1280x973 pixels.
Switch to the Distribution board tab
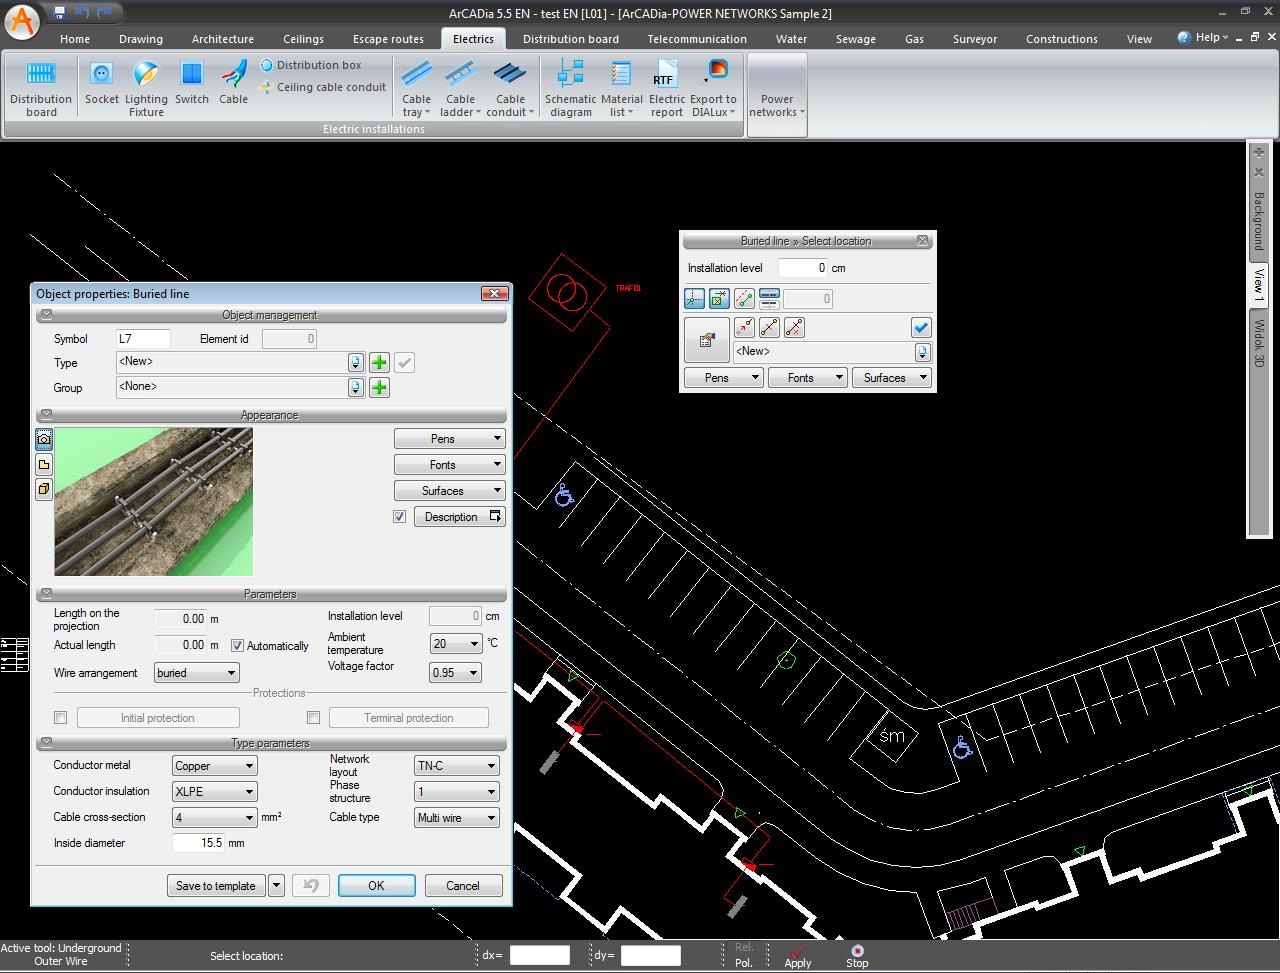click(570, 39)
